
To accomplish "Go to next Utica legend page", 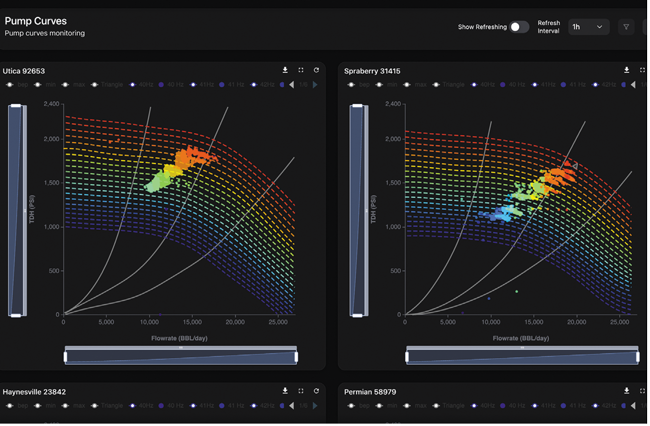I will [x=315, y=85].
